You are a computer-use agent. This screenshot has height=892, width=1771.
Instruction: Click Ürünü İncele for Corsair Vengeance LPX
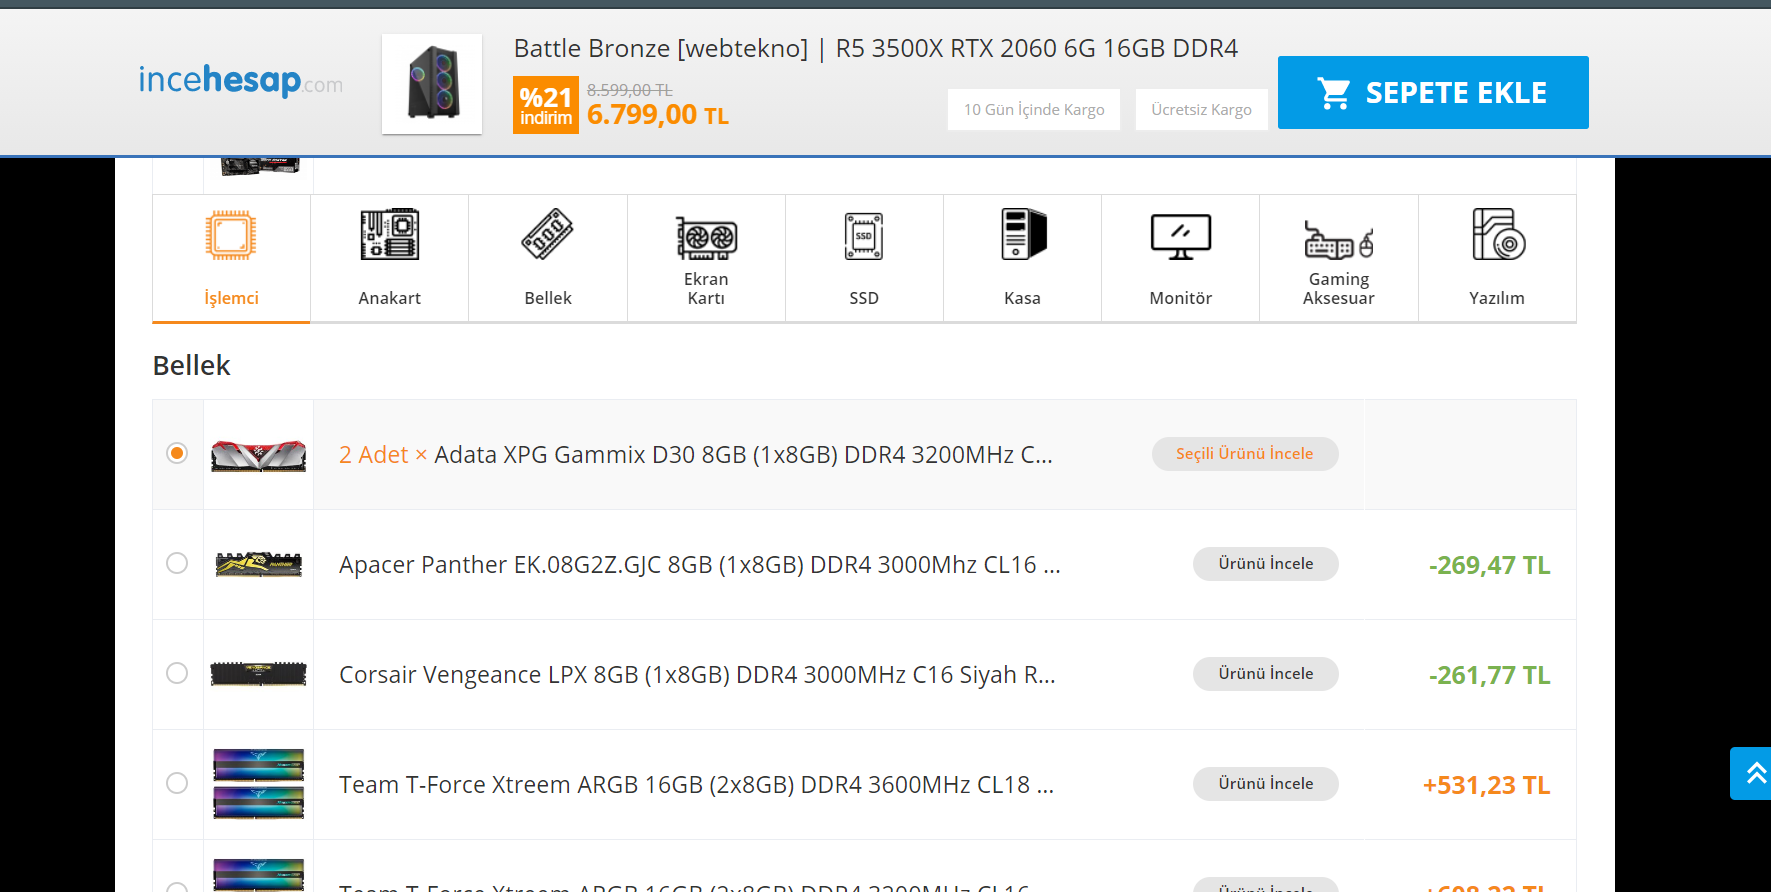(x=1266, y=674)
